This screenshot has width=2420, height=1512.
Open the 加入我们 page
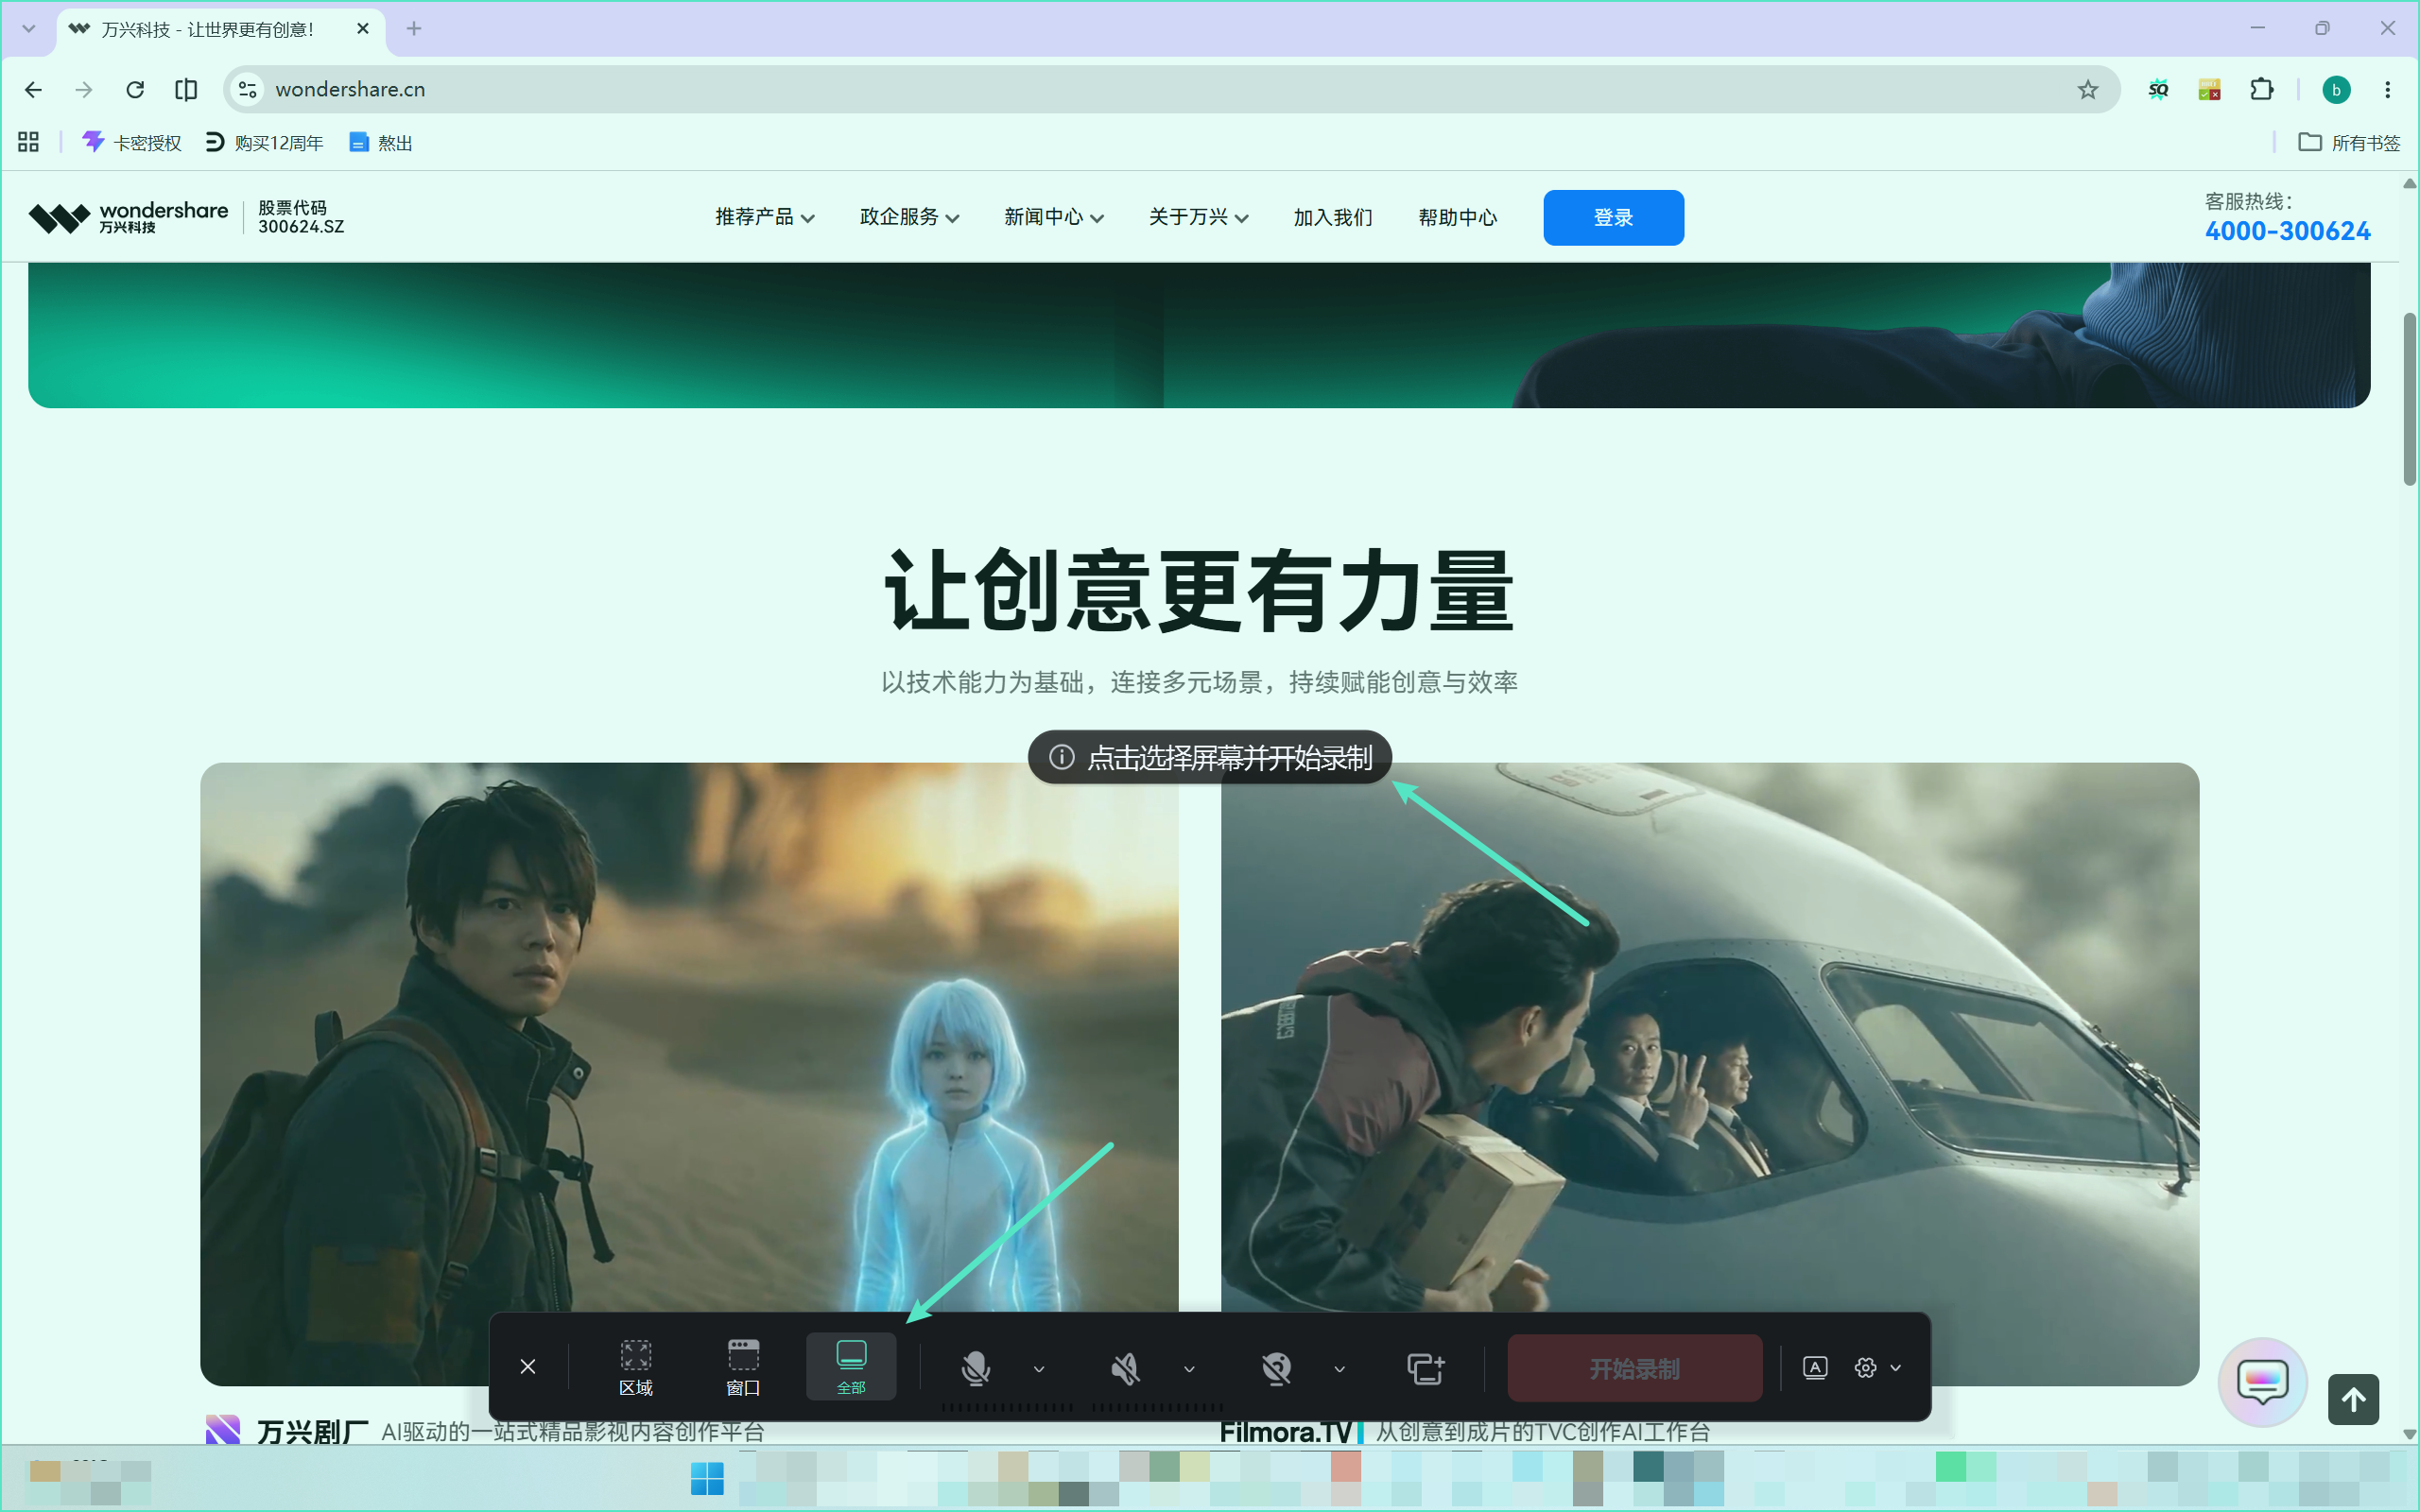click(x=1333, y=217)
